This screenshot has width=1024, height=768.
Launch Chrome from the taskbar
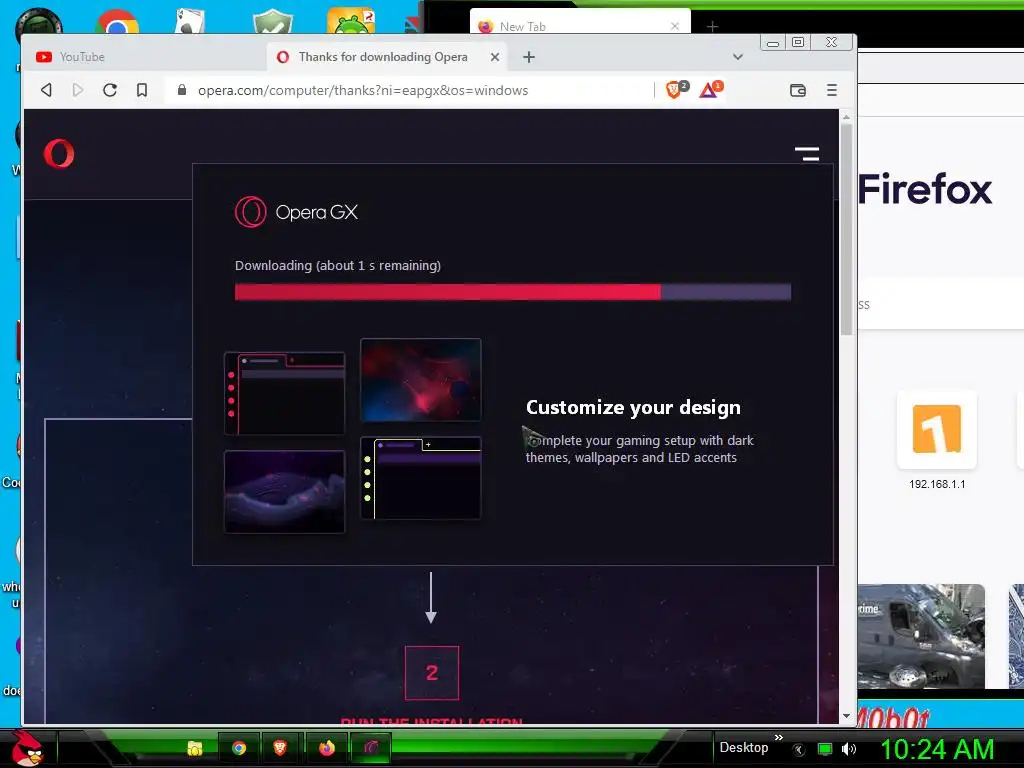pos(239,748)
